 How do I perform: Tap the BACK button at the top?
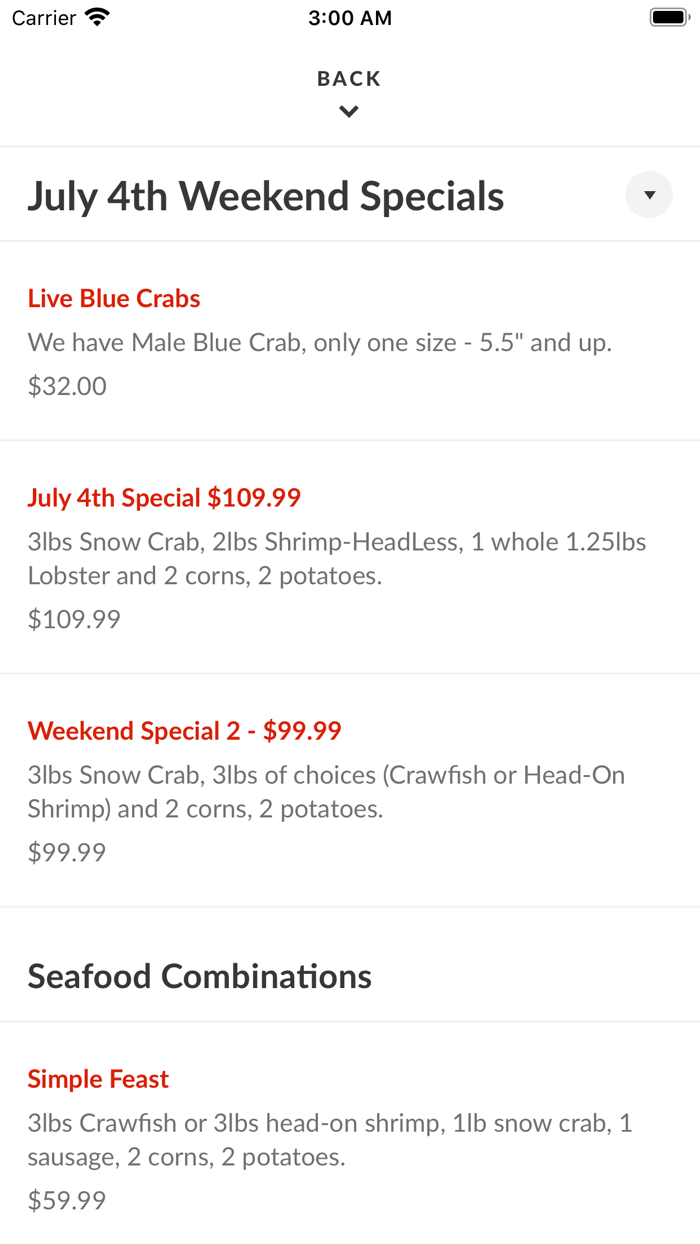(348, 78)
